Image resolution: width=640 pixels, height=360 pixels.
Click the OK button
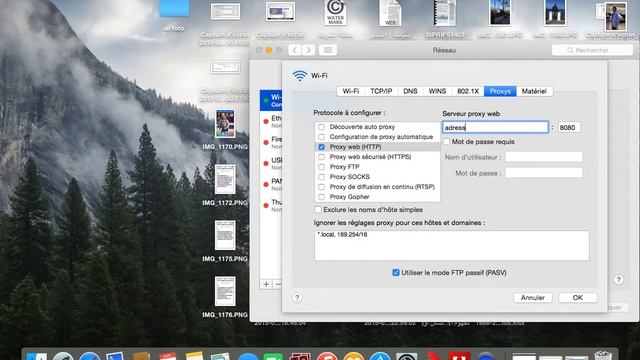578,298
